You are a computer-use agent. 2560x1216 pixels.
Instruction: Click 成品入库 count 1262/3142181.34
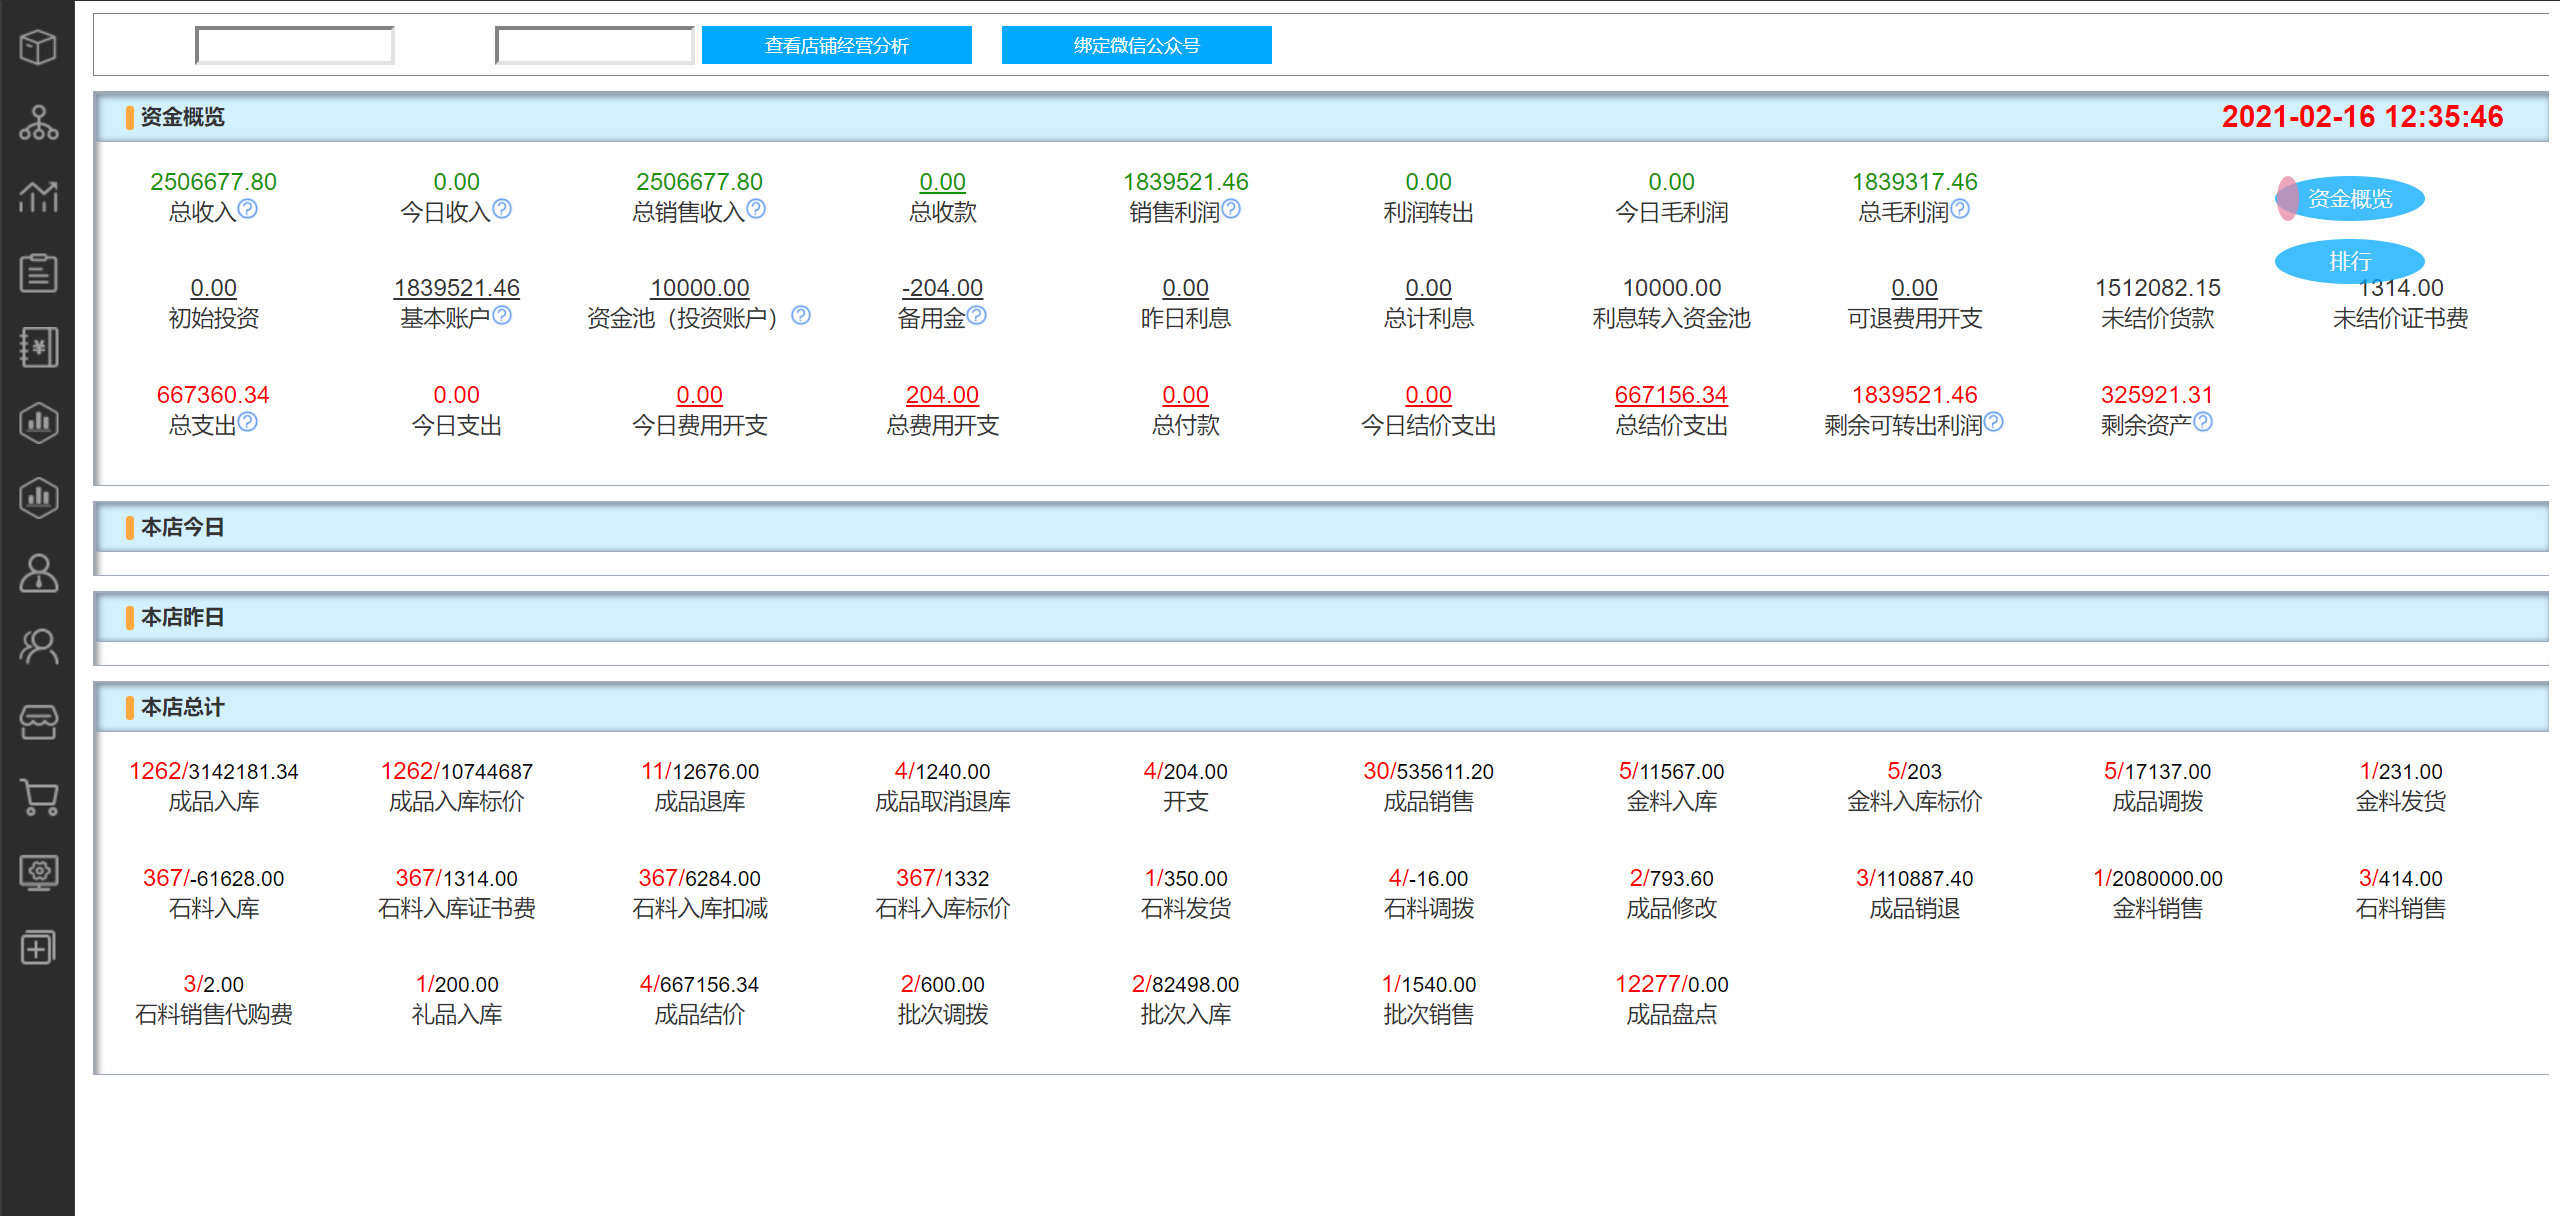[x=213, y=771]
